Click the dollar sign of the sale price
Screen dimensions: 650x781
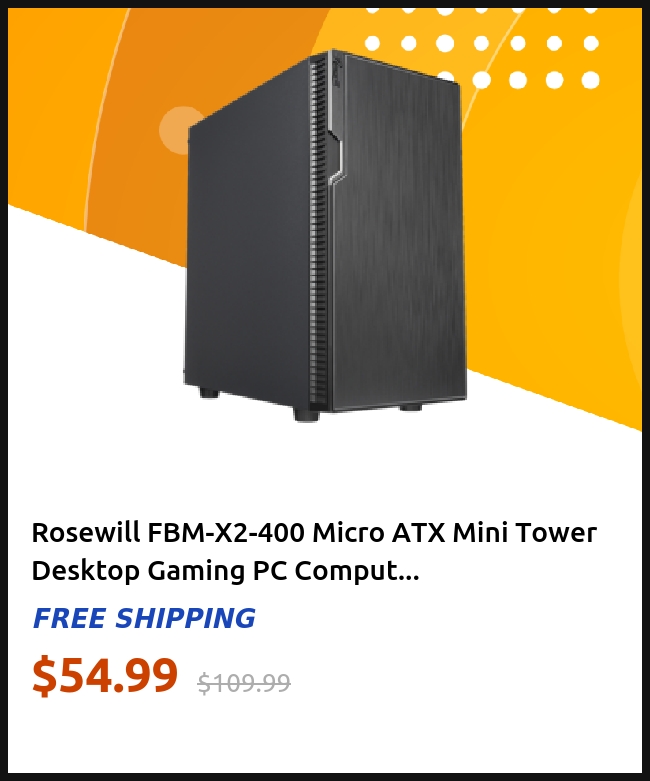point(43,676)
